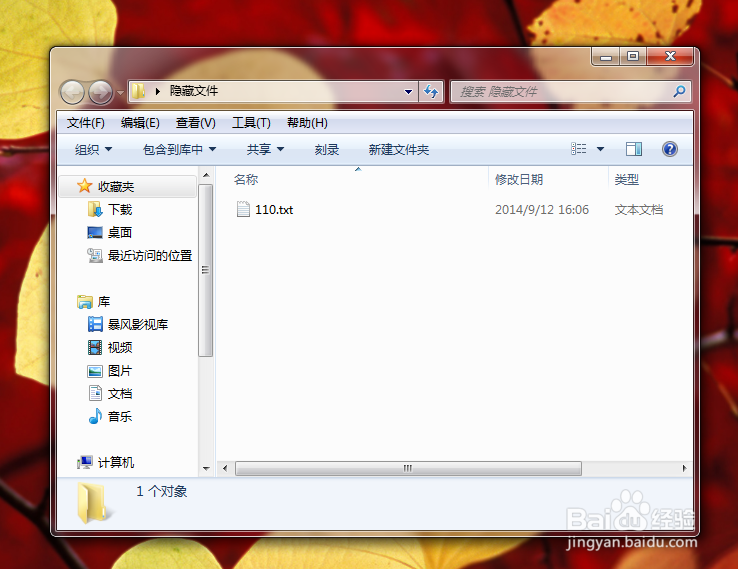
Task: Click the 1 个对象 status text
Action: [161, 491]
